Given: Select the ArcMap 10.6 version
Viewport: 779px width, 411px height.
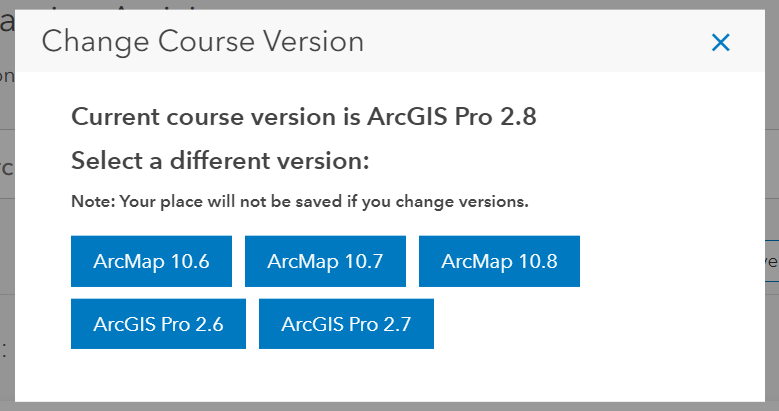Looking at the screenshot, I should coord(151,262).
